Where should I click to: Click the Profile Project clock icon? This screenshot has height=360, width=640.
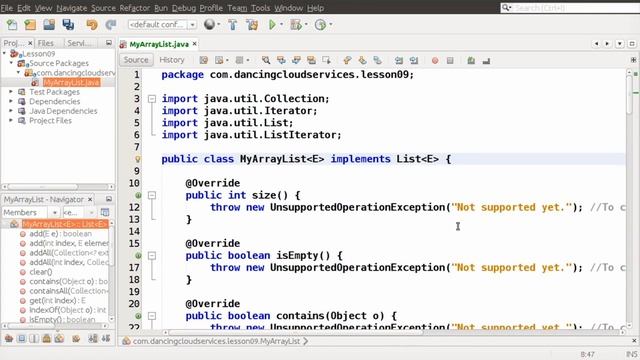[x=320, y=25]
